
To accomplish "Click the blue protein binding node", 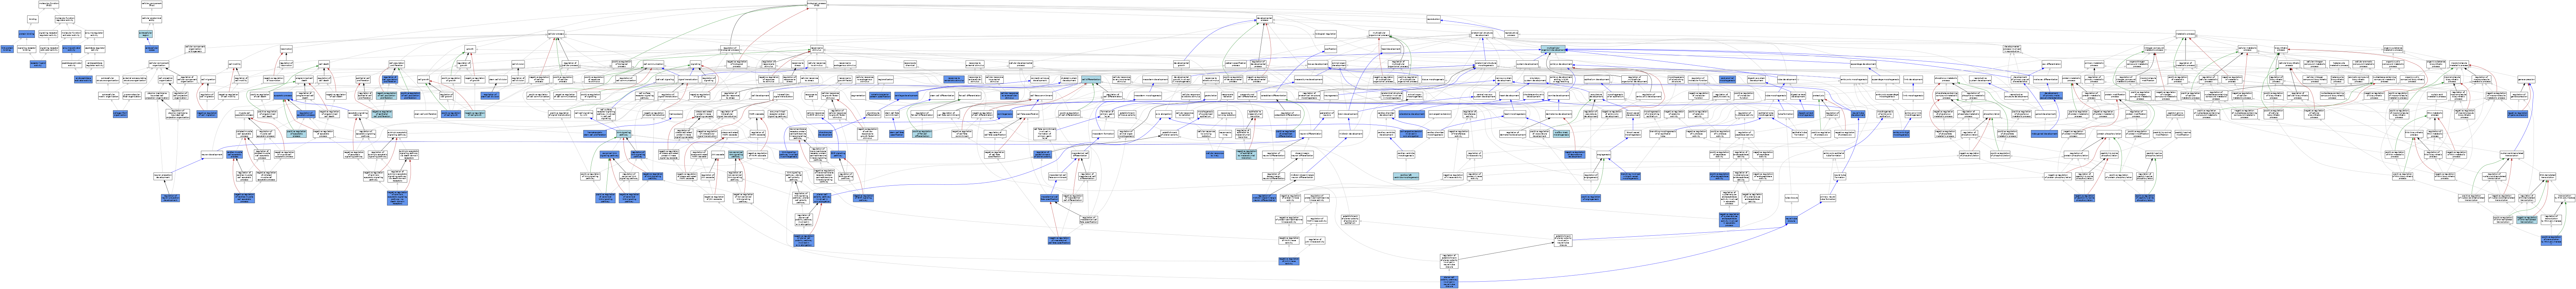I will click(26, 34).
